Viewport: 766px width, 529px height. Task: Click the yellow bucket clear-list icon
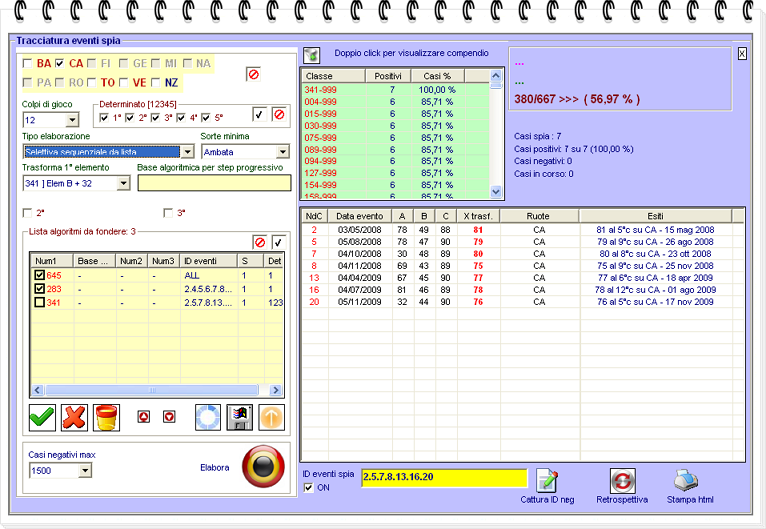click(x=106, y=417)
